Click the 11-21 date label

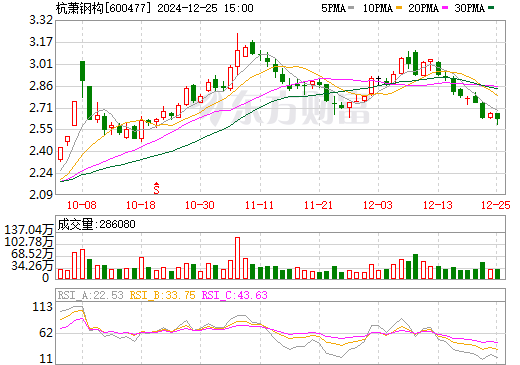pos(318,205)
